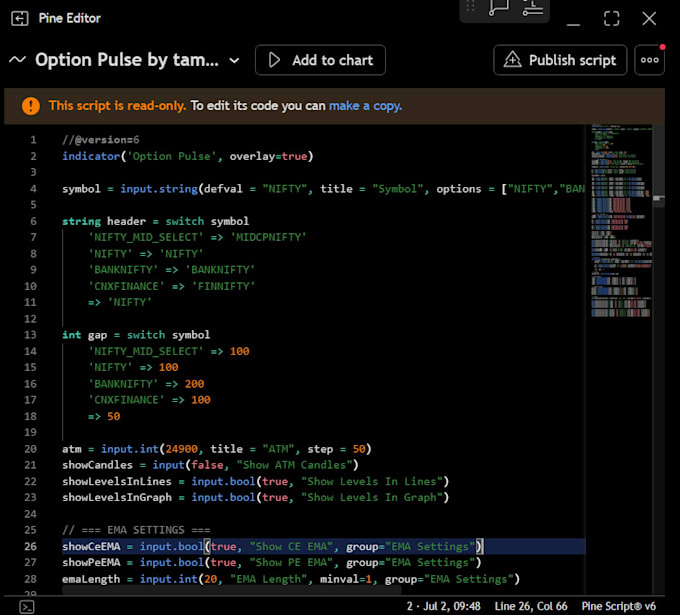Screen dimensions: 680x615
Task: Click the script type wave icon beside the title
Action: 17,59
